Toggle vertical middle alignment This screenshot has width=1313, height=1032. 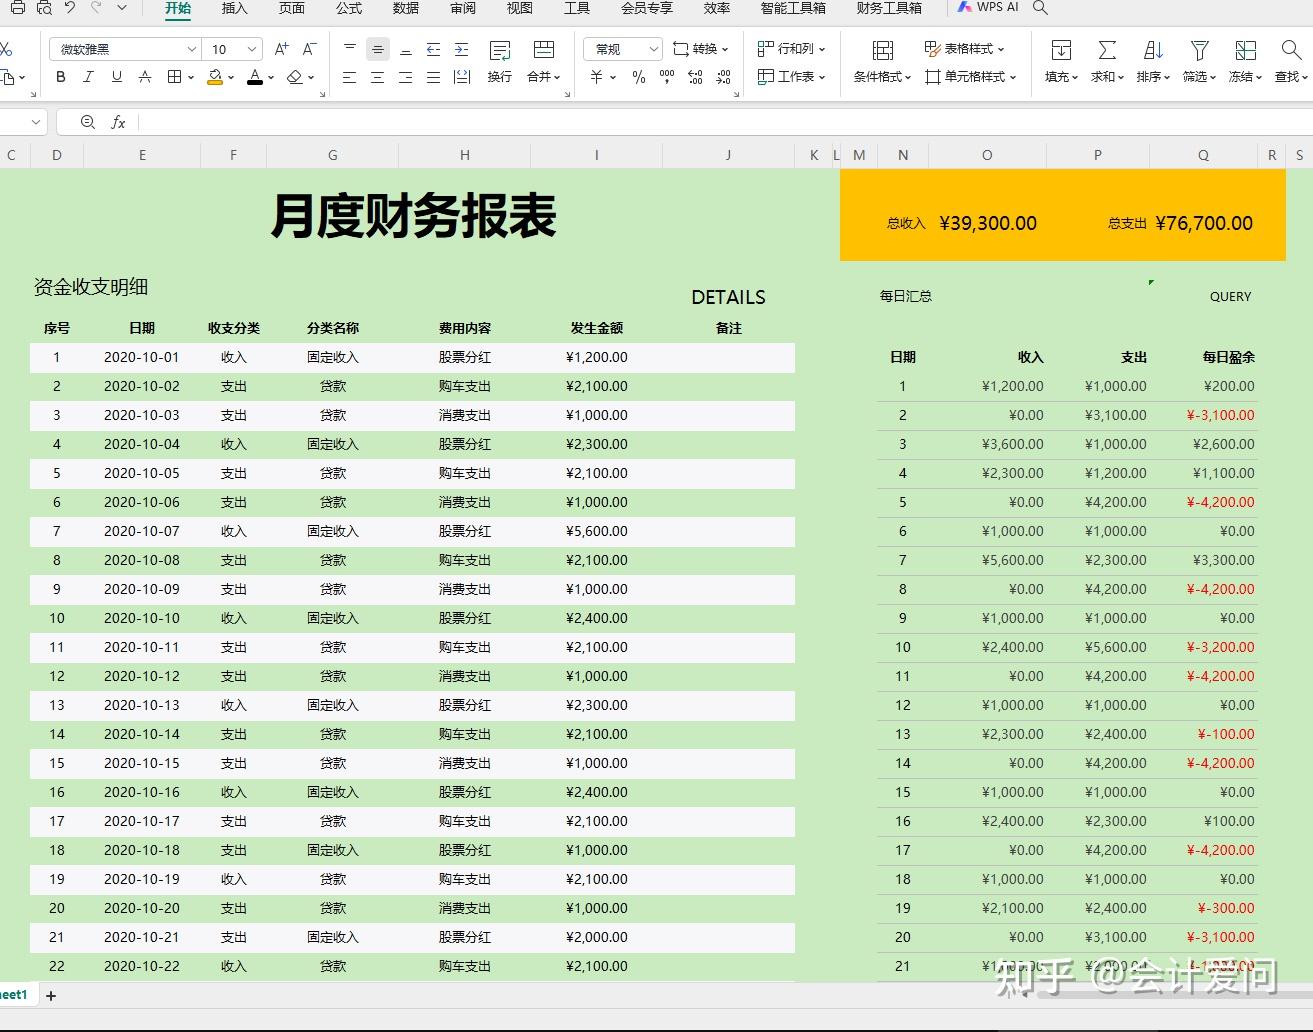tap(377, 49)
